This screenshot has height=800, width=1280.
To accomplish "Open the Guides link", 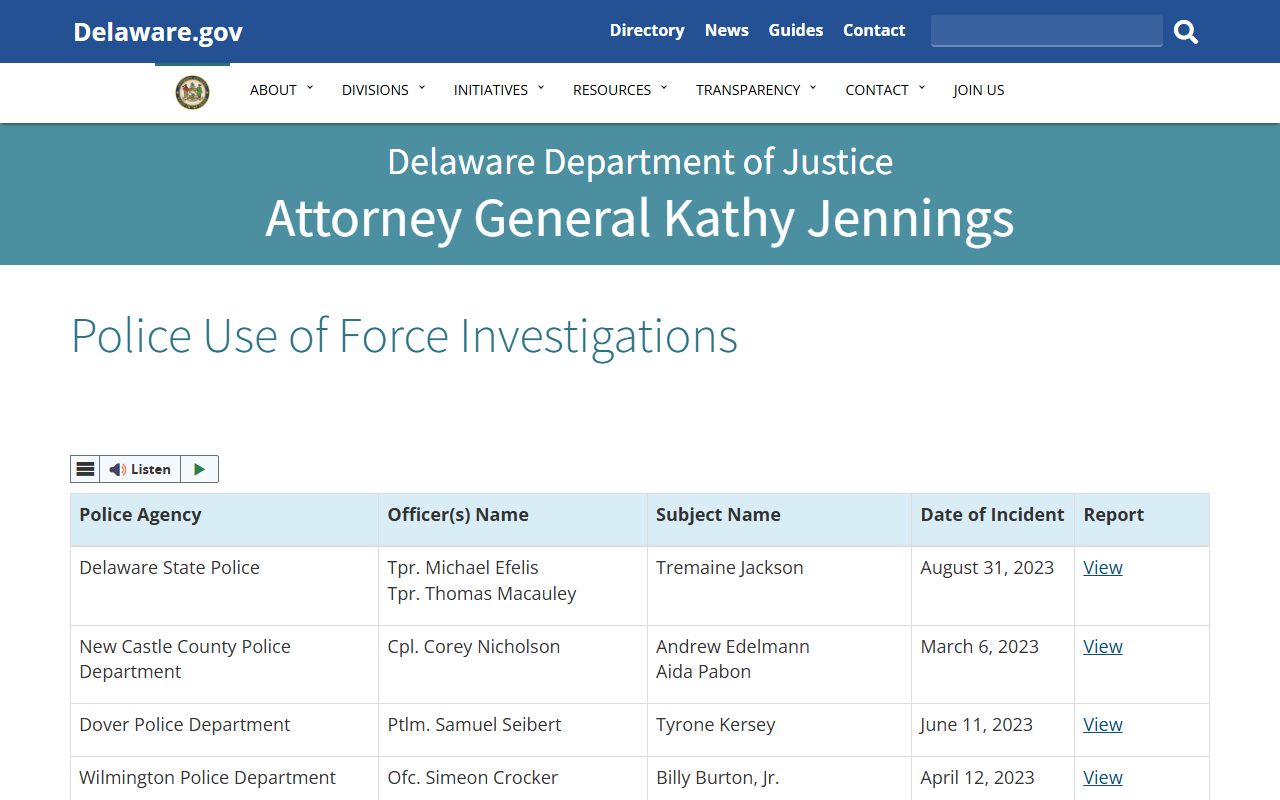I will pyautogui.click(x=796, y=30).
